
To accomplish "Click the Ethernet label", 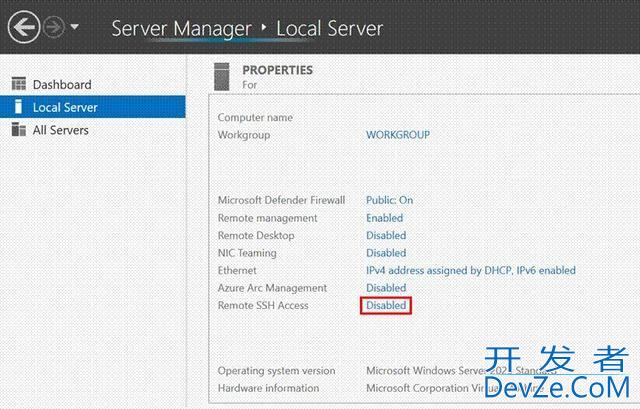I will pyautogui.click(x=237, y=270).
